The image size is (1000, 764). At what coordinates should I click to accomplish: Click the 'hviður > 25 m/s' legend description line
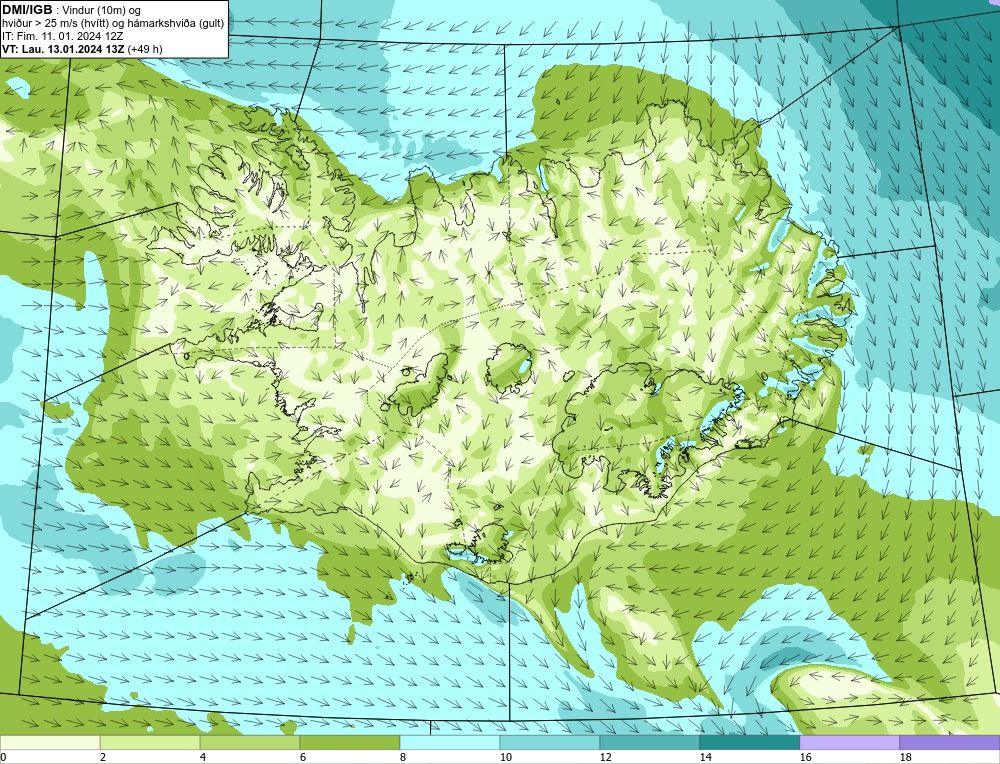pos(113,24)
